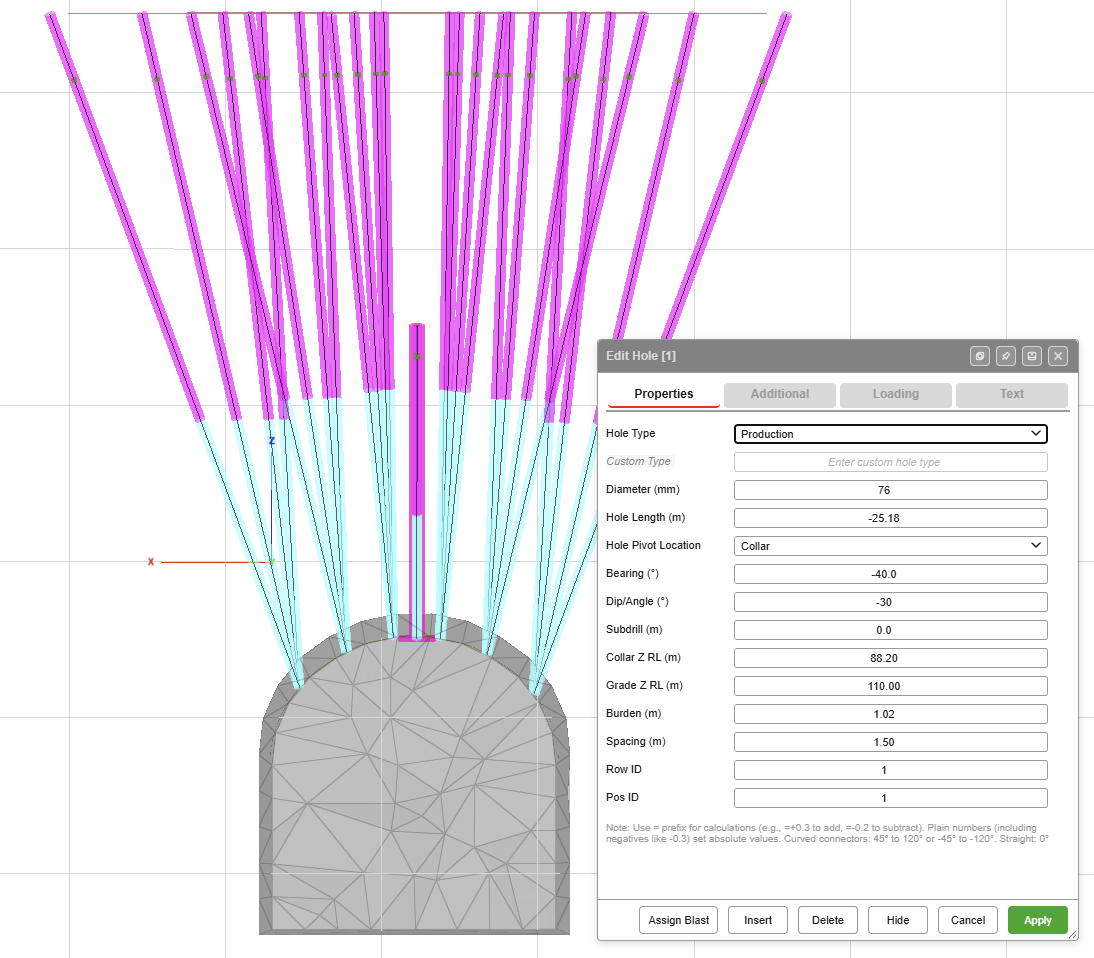Image resolution: width=1094 pixels, height=958 pixels.
Task: Click the Hole Type label
Action: click(x=630, y=433)
